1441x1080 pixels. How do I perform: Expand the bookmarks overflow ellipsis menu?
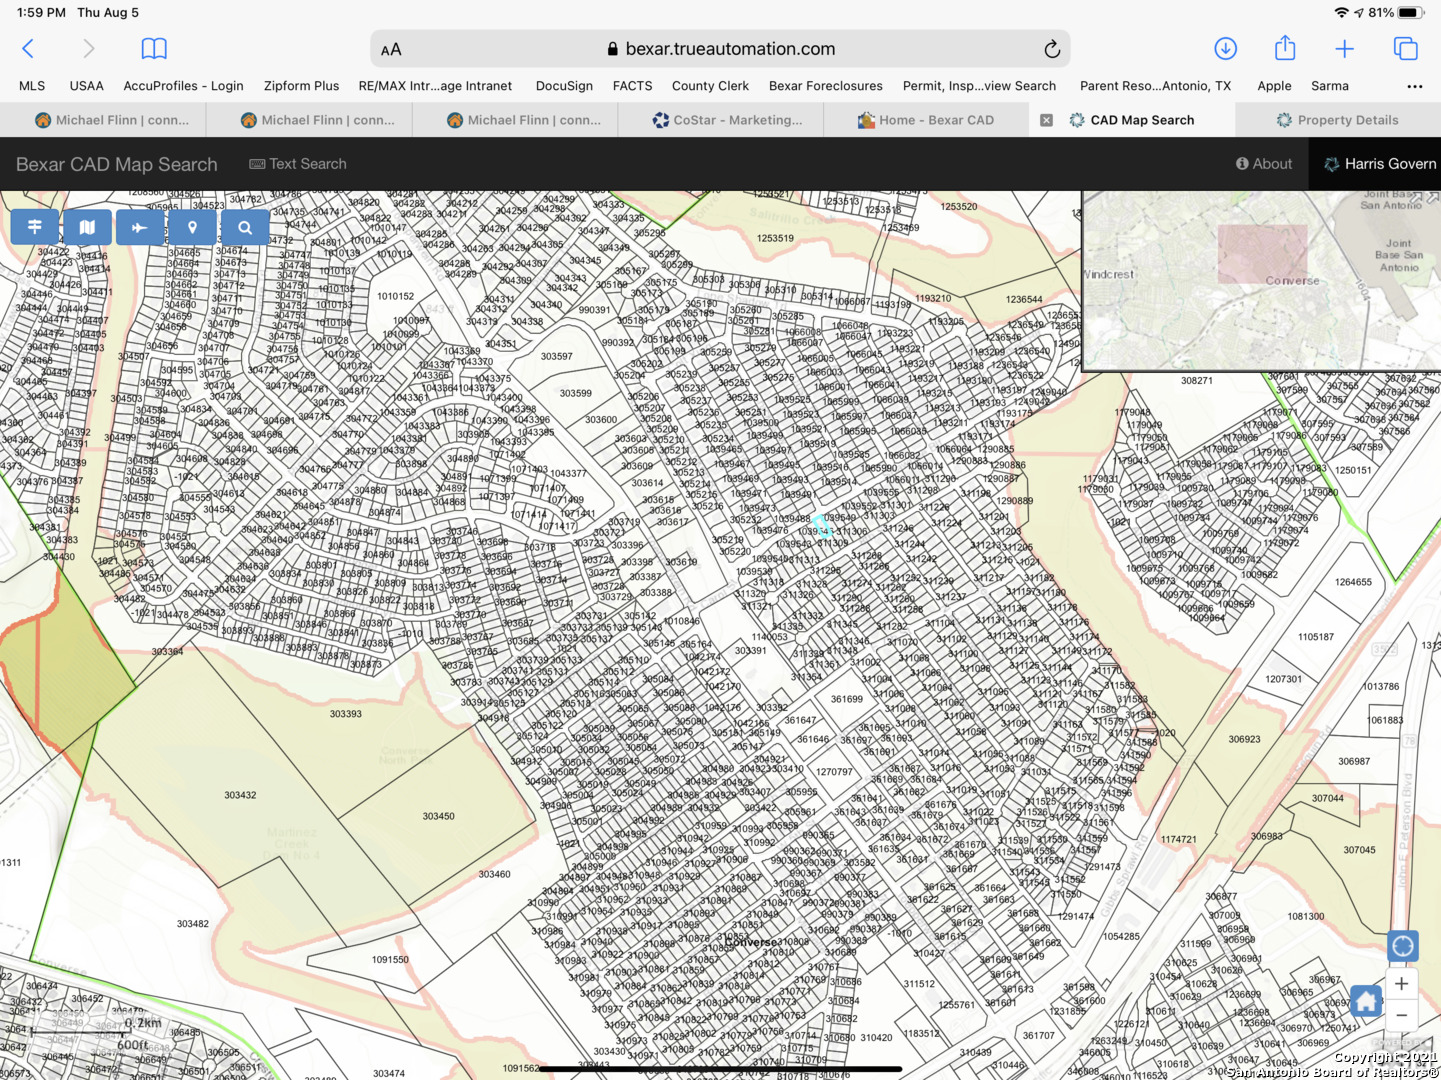click(1414, 86)
